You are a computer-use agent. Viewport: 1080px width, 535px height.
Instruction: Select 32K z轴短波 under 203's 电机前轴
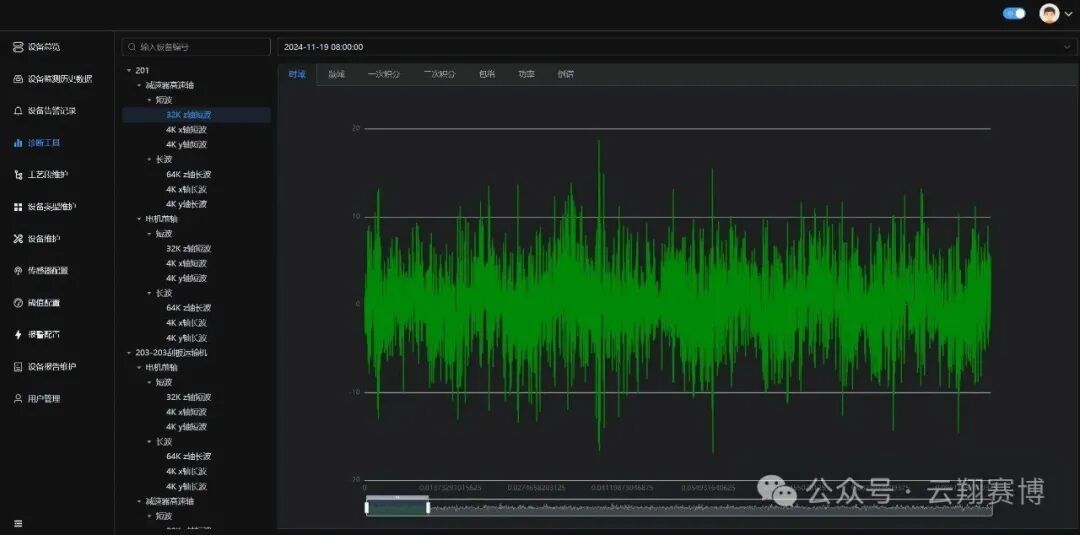click(188, 397)
